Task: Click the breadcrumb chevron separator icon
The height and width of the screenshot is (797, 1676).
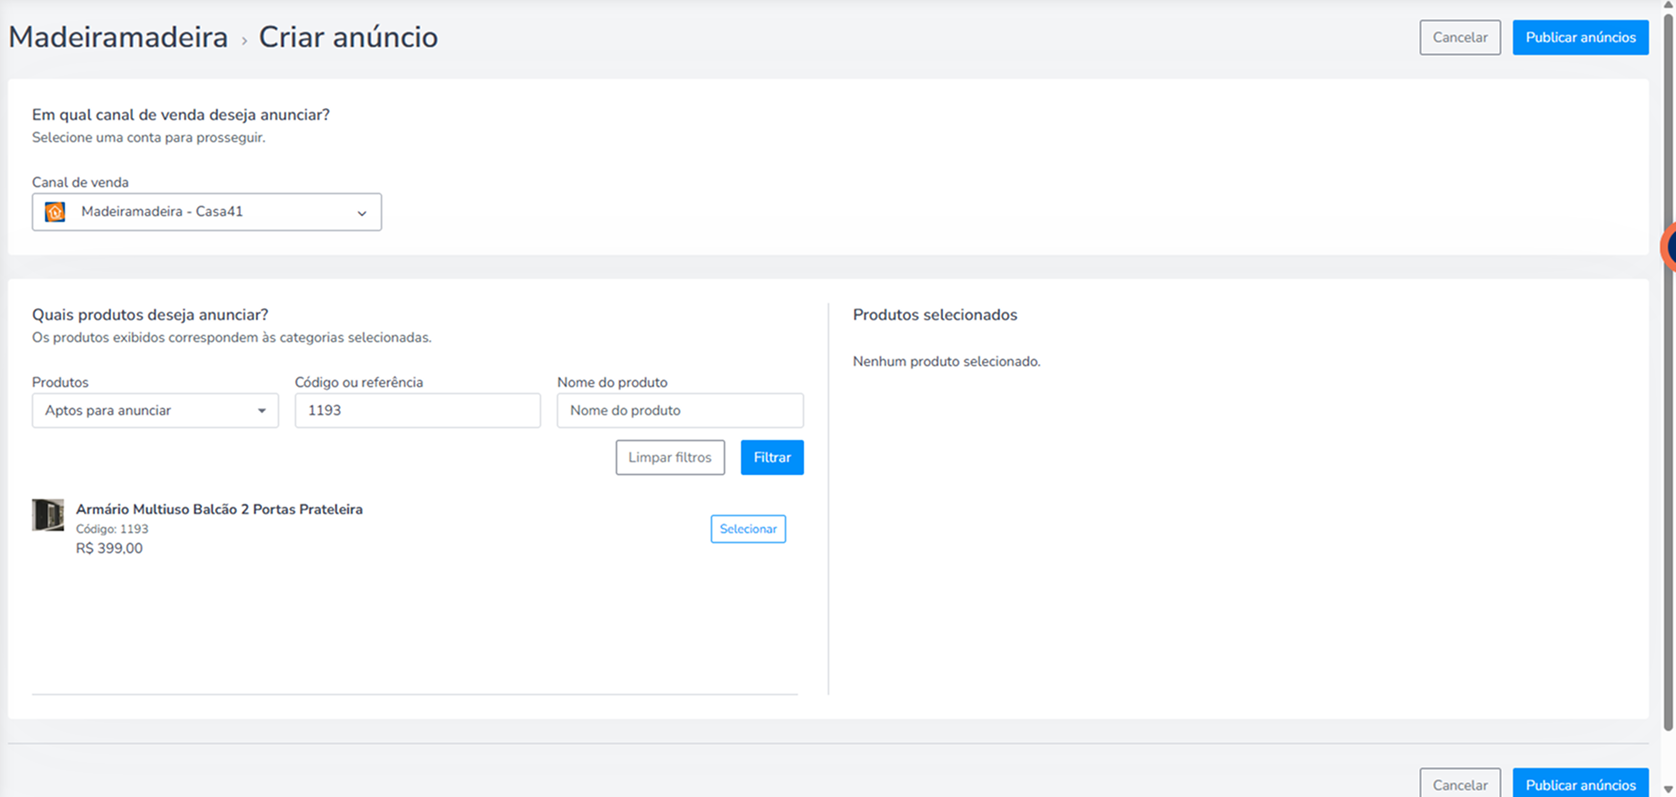Action: tap(244, 41)
